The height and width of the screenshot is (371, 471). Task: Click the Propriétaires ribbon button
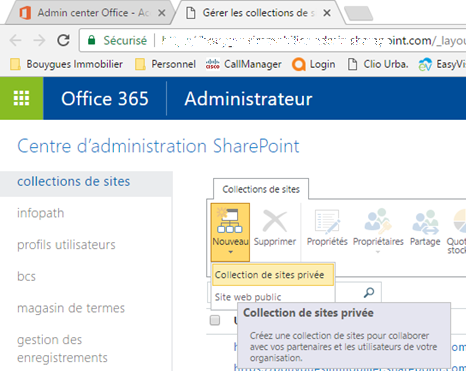(378, 227)
